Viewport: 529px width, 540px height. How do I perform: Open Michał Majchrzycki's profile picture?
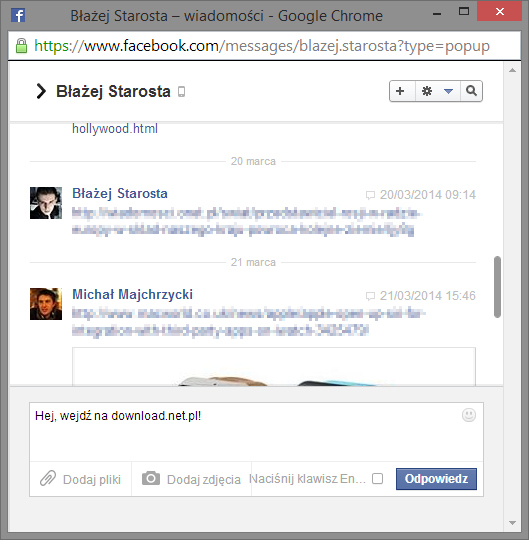[x=46, y=304]
